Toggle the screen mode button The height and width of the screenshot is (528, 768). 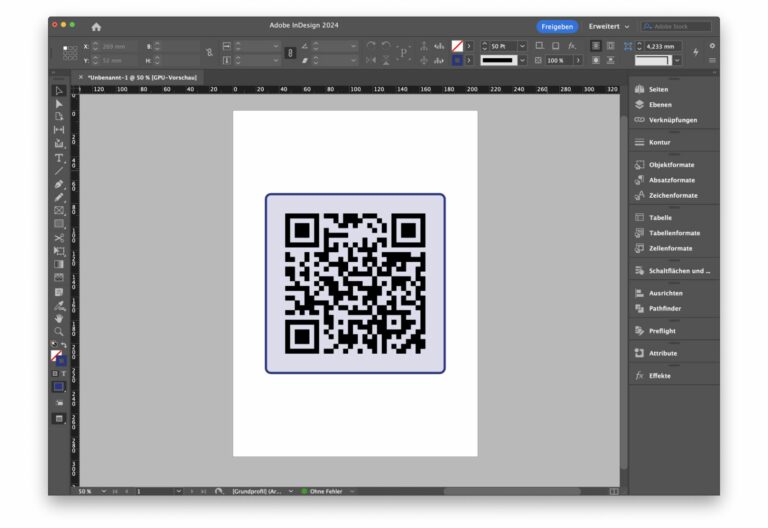point(59,419)
